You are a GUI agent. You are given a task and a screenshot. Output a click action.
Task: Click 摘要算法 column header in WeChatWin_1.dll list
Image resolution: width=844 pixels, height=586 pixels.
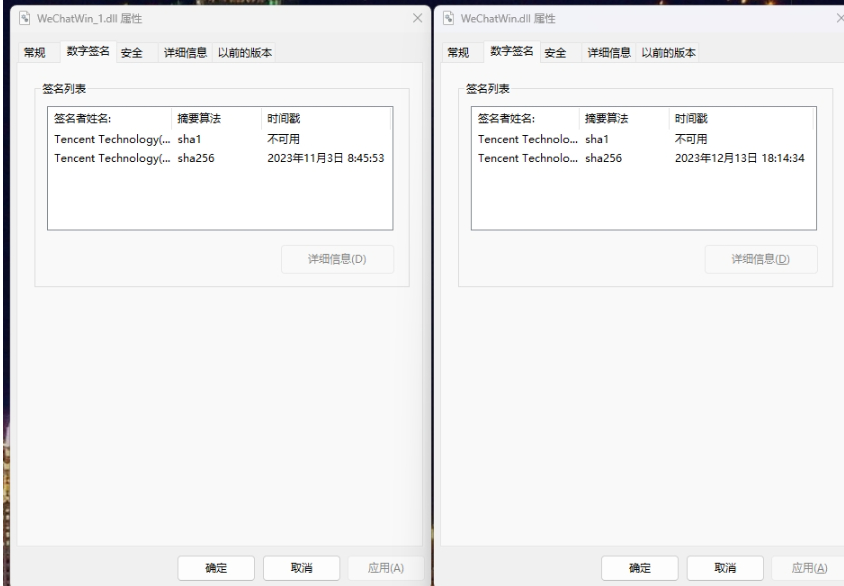tap(216, 118)
